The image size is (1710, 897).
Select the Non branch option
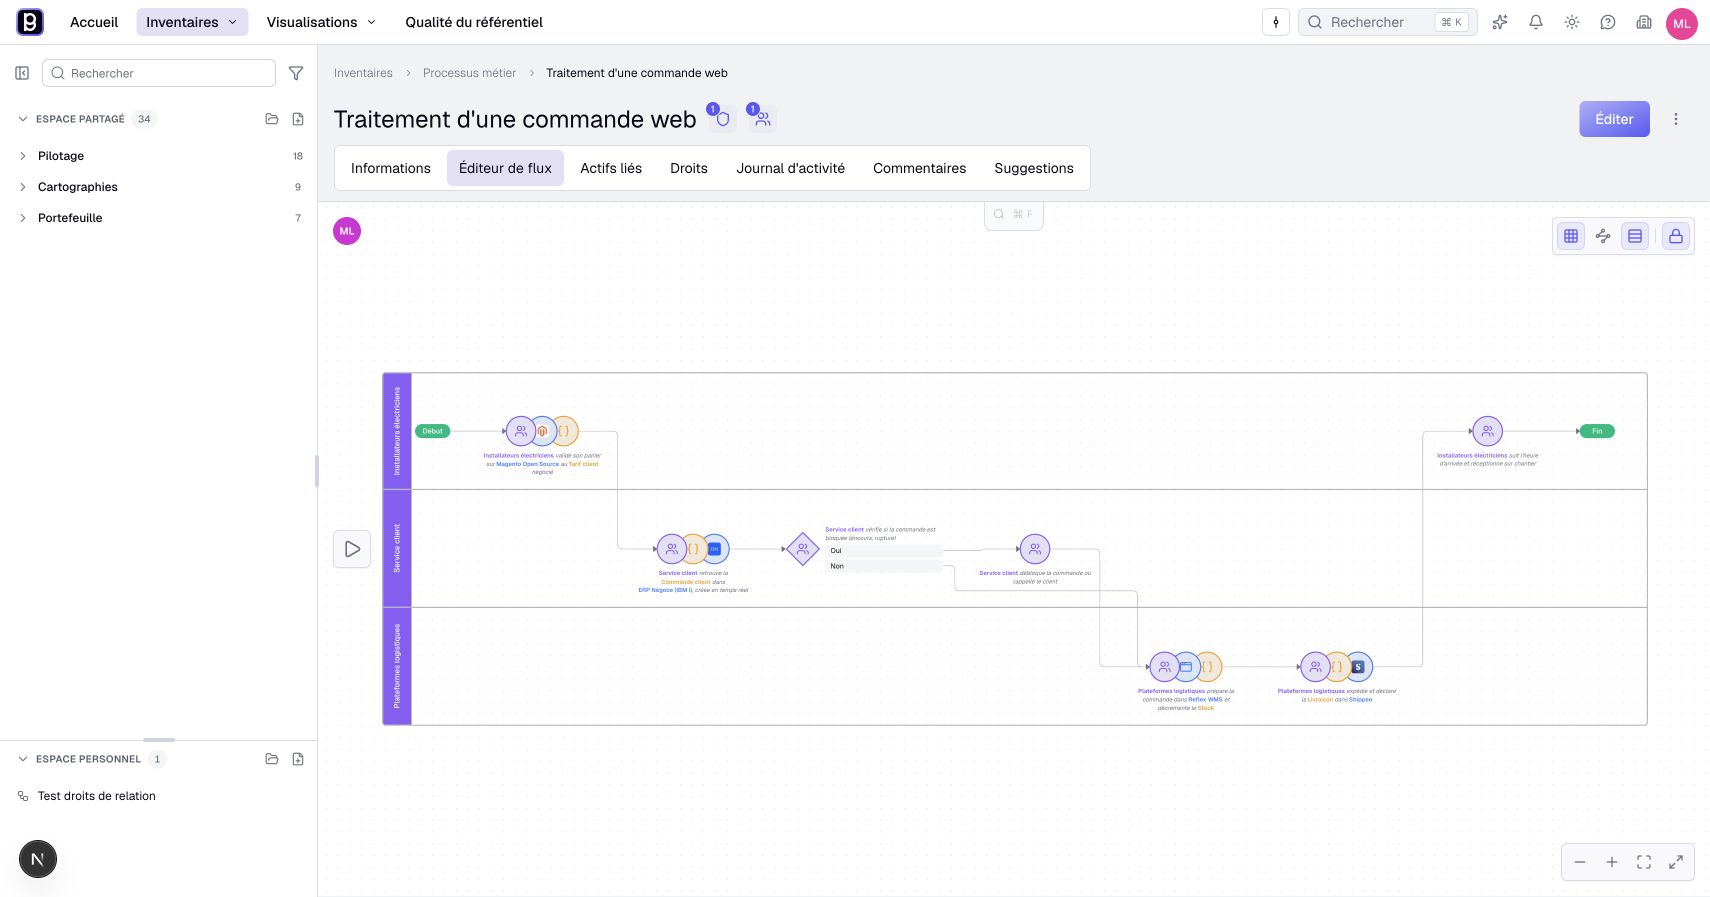884,566
